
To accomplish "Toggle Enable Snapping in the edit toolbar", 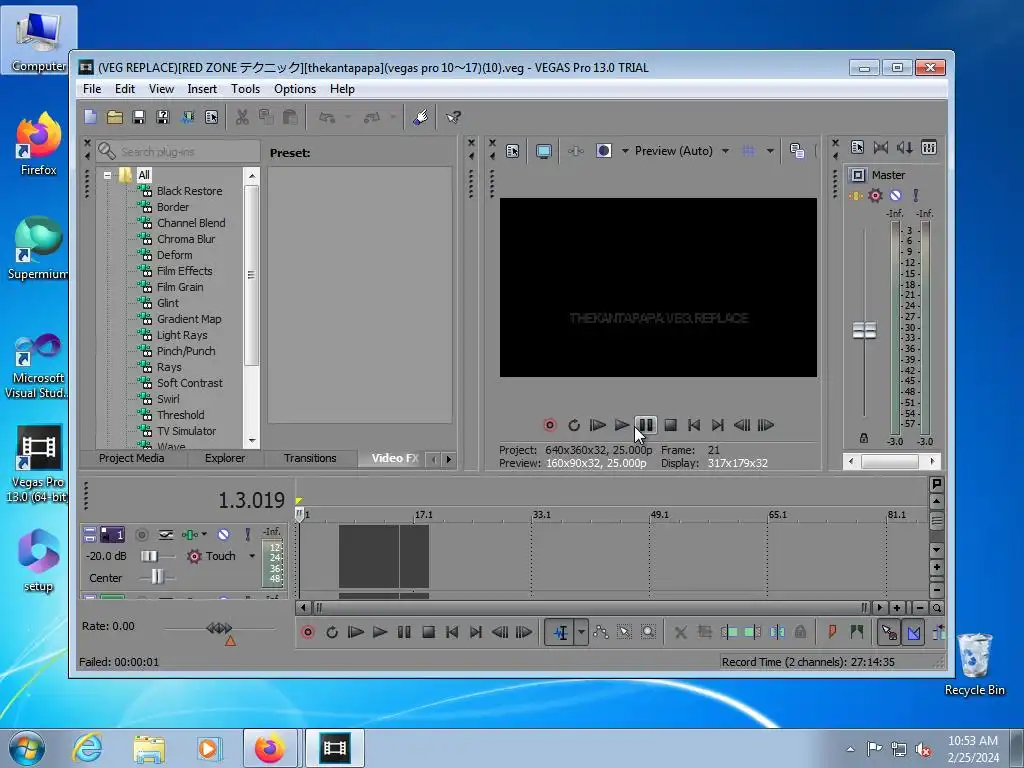I will click(x=889, y=632).
